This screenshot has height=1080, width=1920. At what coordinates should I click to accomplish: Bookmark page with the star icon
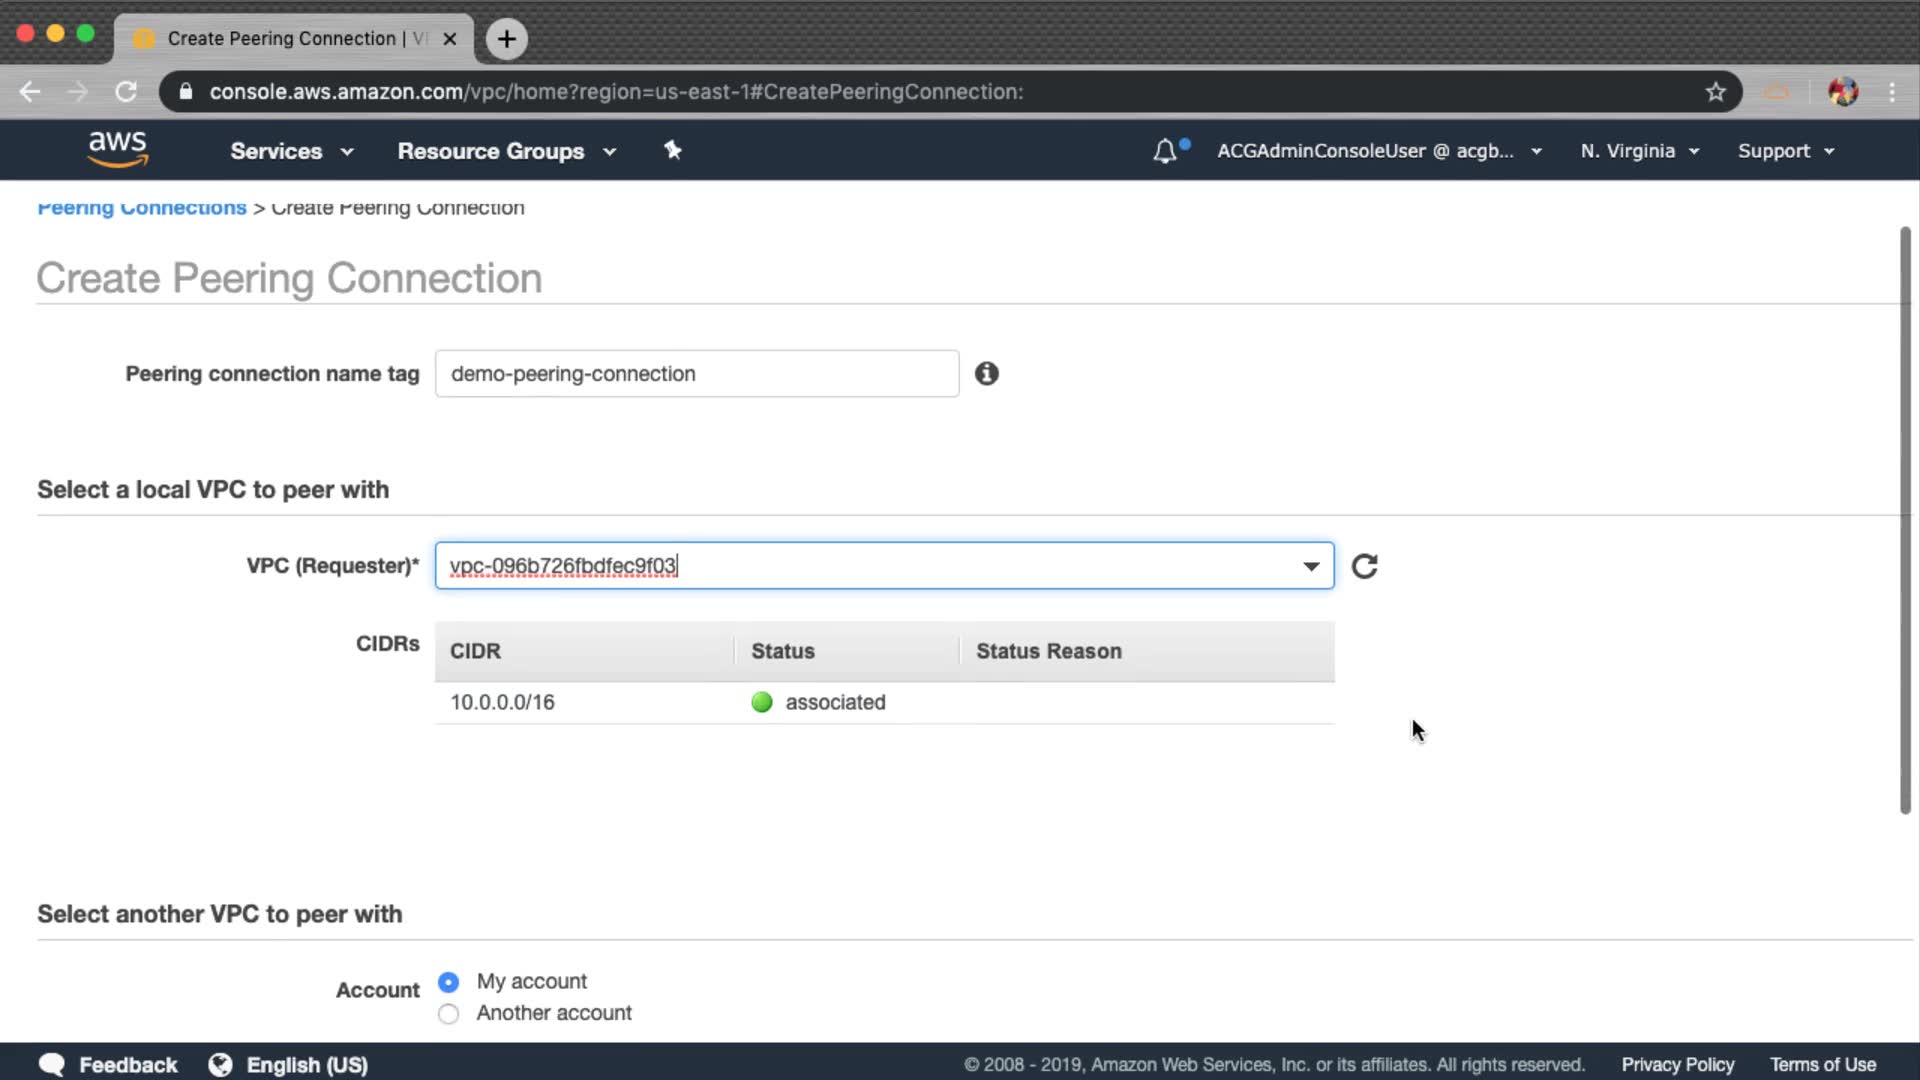click(x=1716, y=92)
